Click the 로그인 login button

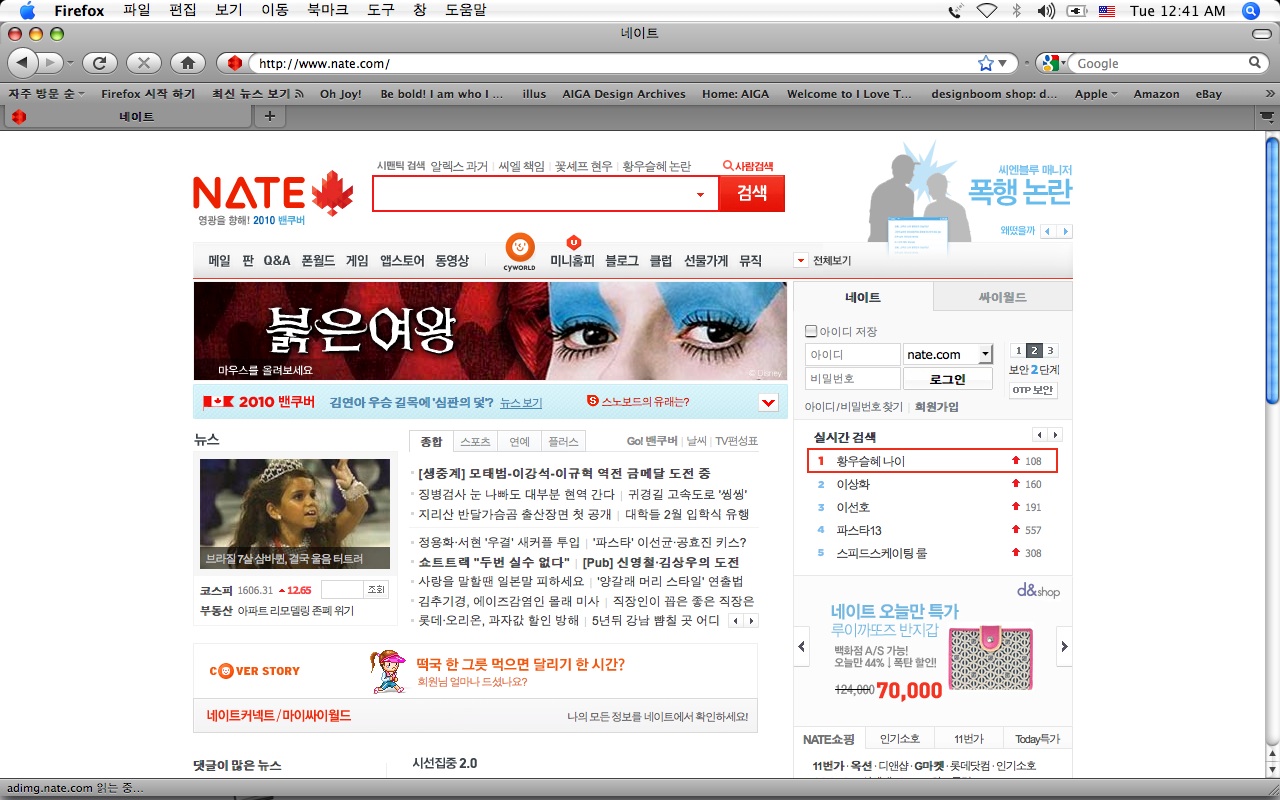point(947,379)
